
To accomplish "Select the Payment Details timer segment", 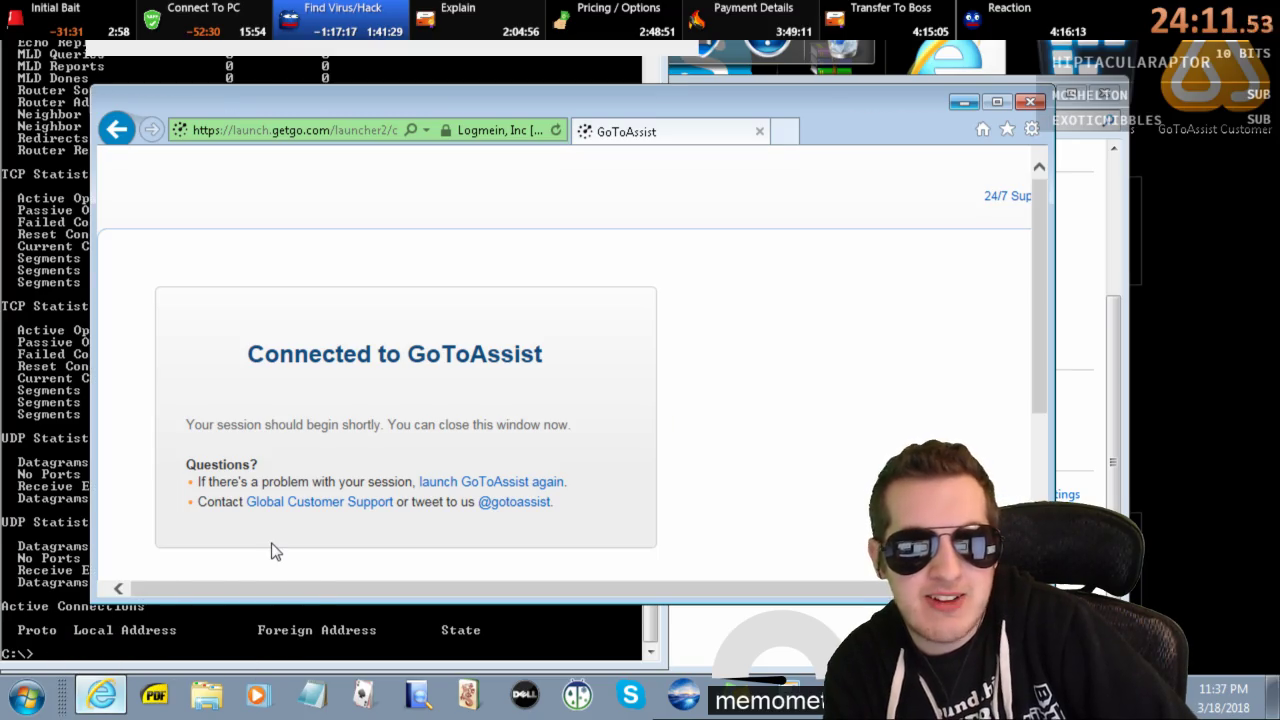I will click(750, 20).
